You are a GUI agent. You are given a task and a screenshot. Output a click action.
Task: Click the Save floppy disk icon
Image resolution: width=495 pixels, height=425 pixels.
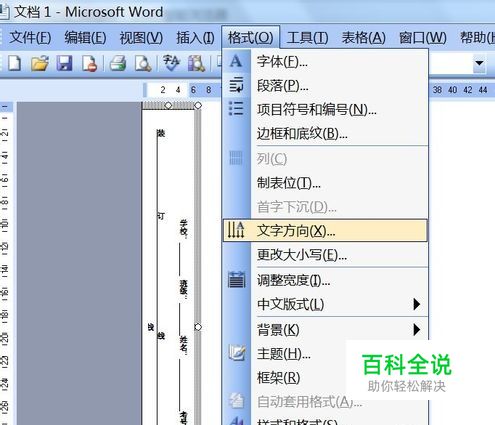click(x=64, y=63)
